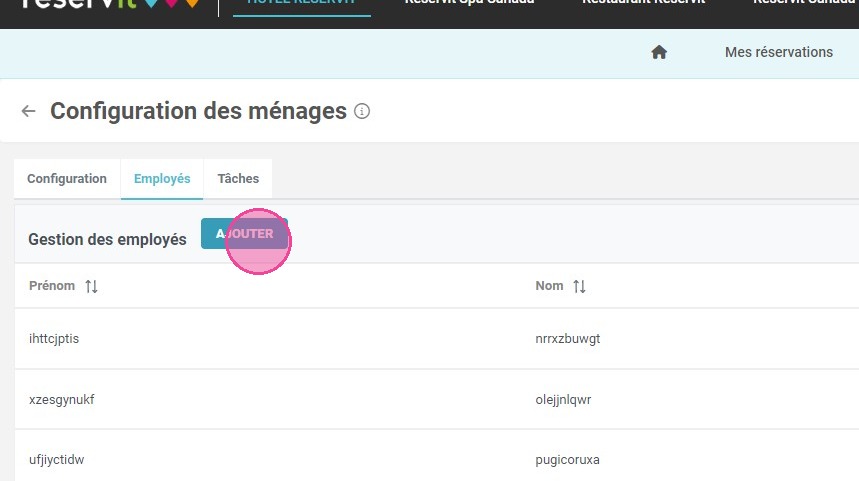The image size is (859, 481).
Task: Open the Tâches tab
Action: coord(238,179)
